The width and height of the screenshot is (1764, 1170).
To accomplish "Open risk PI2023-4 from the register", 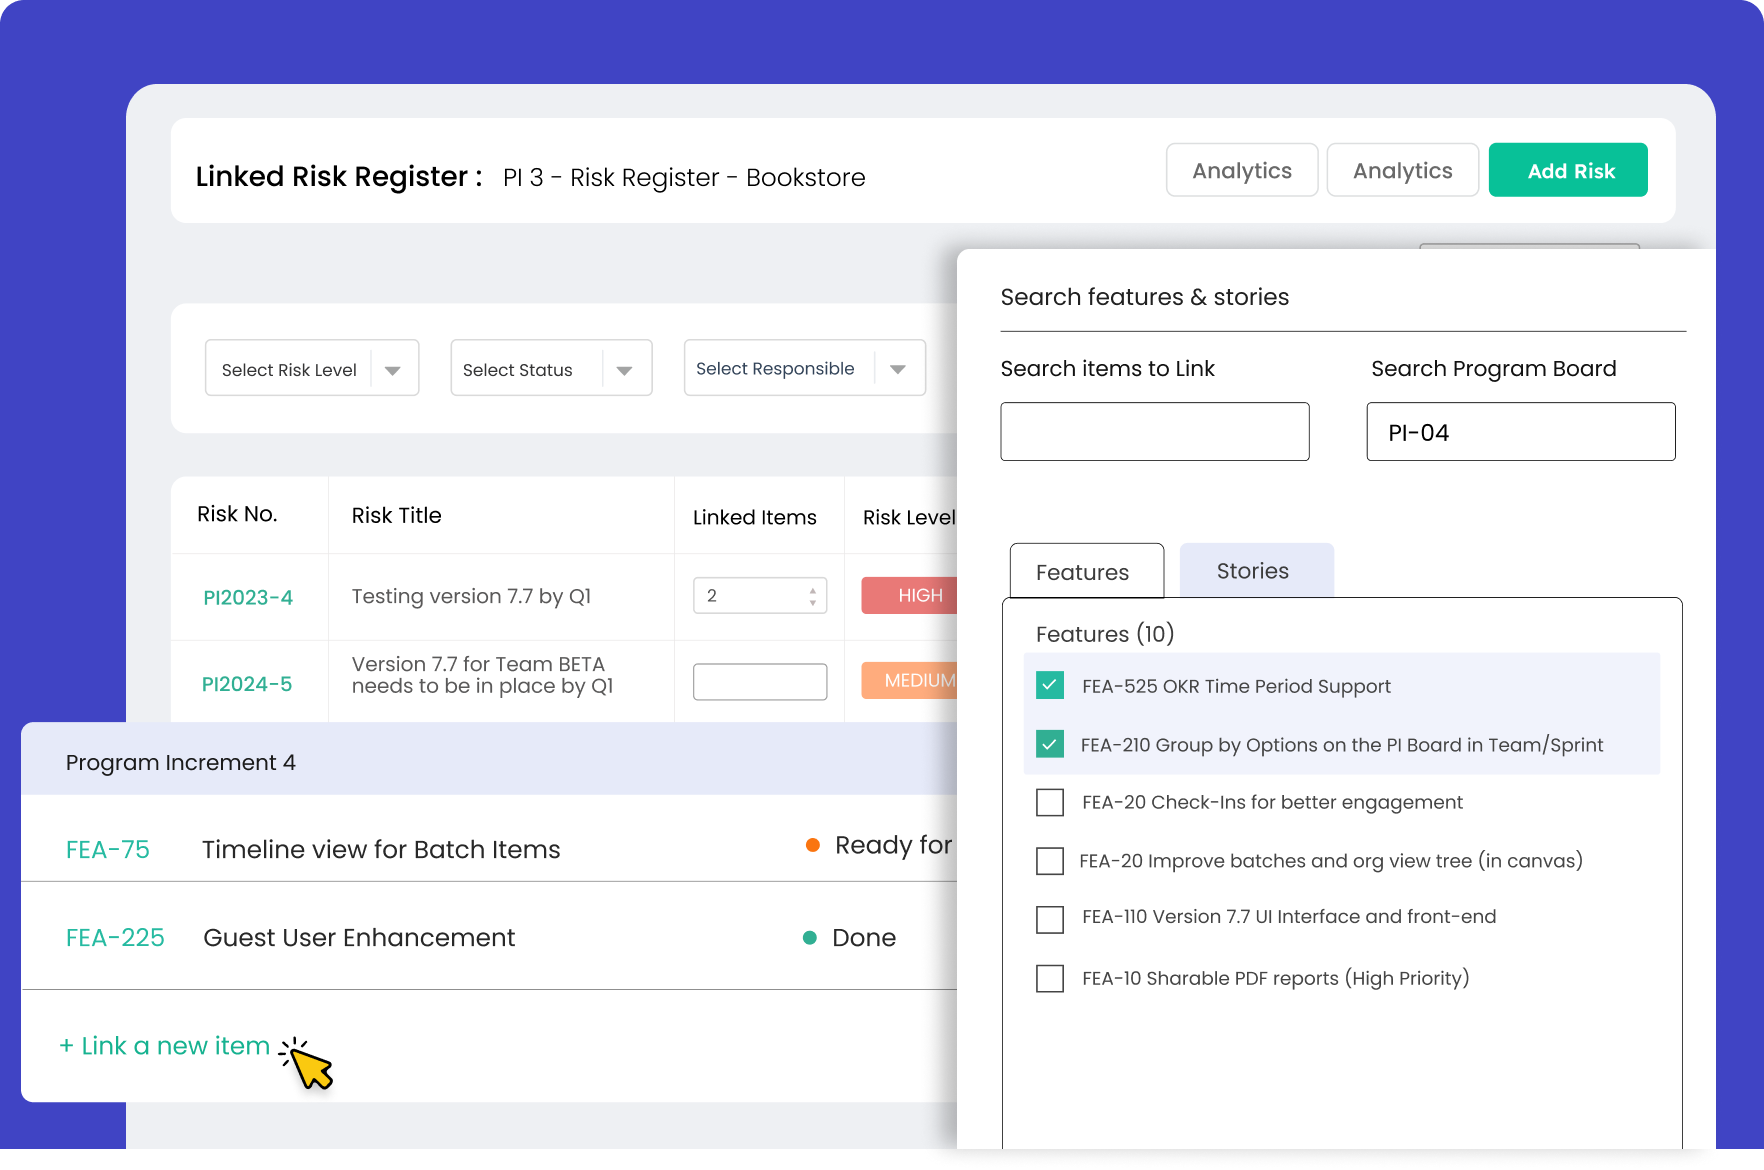I will click(249, 596).
